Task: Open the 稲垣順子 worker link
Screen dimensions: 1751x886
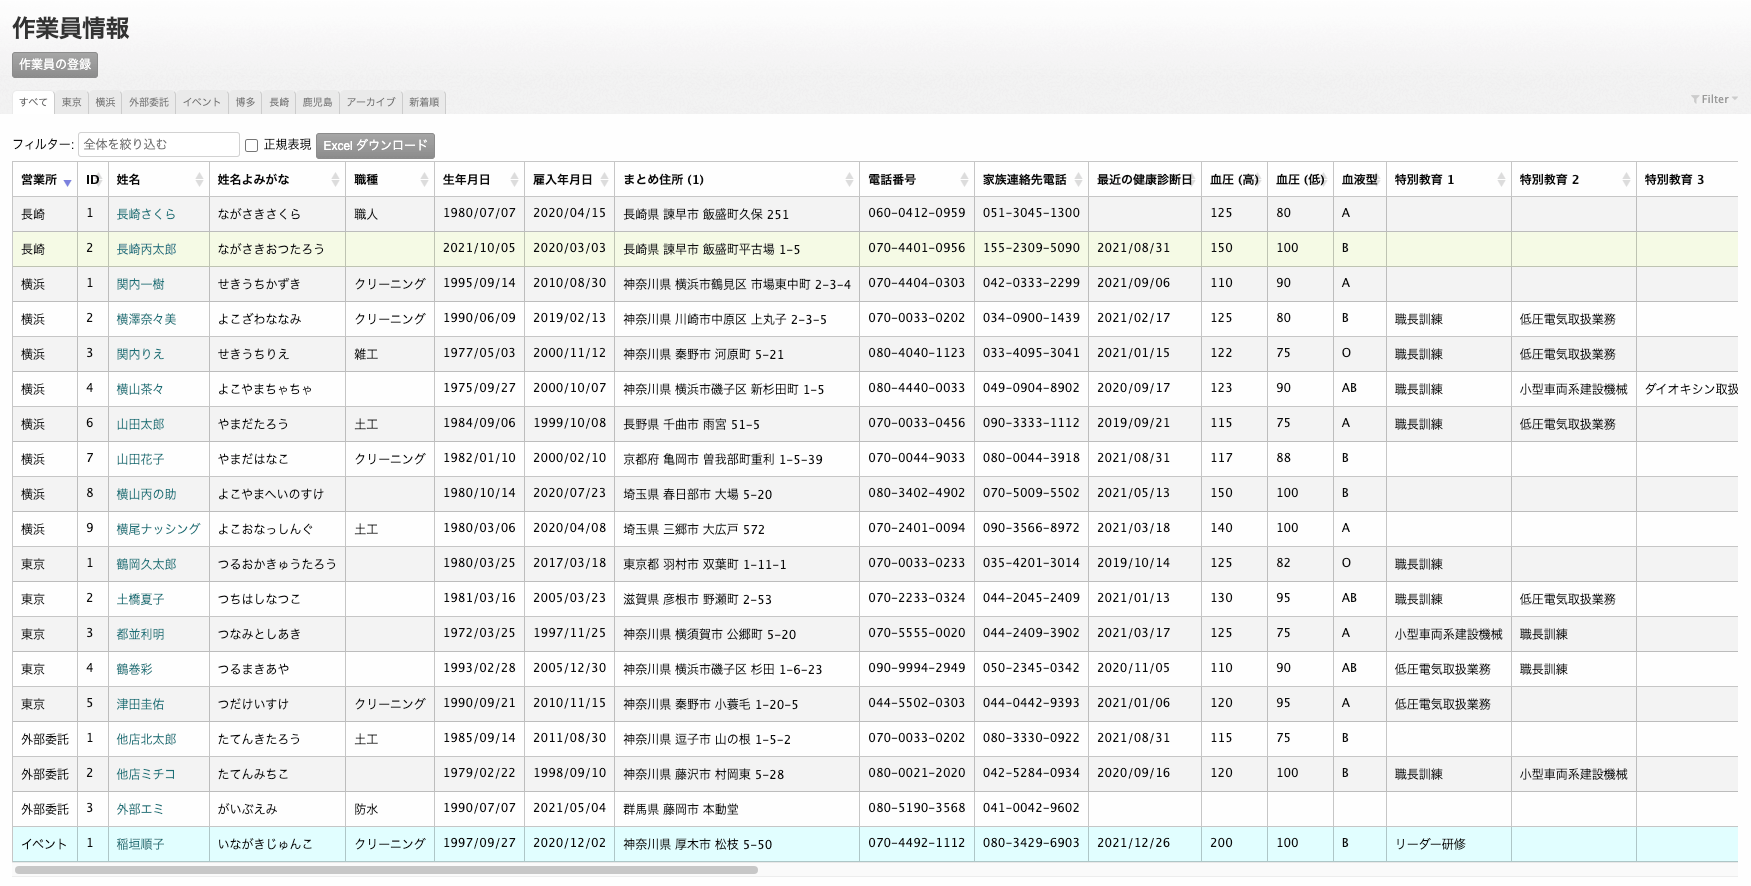Action: tap(140, 844)
